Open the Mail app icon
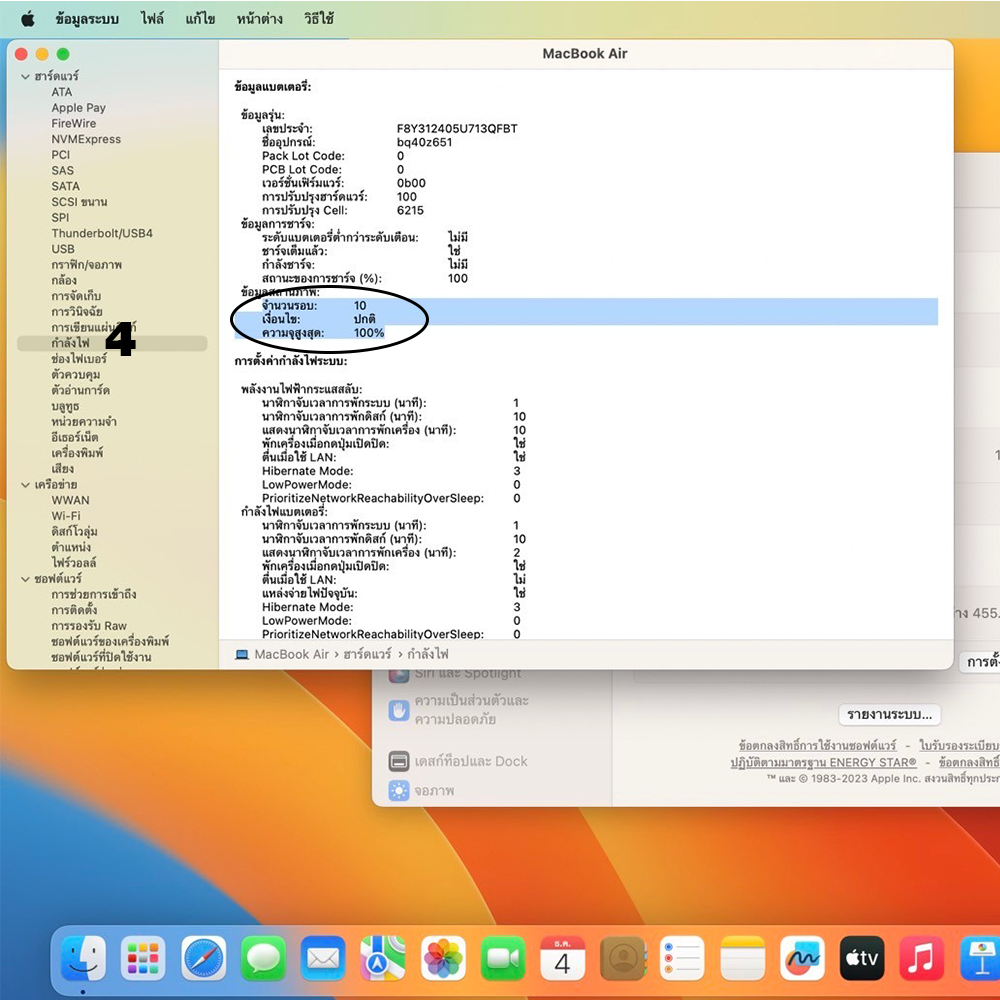The image size is (1000, 1000). (x=323, y=959)
